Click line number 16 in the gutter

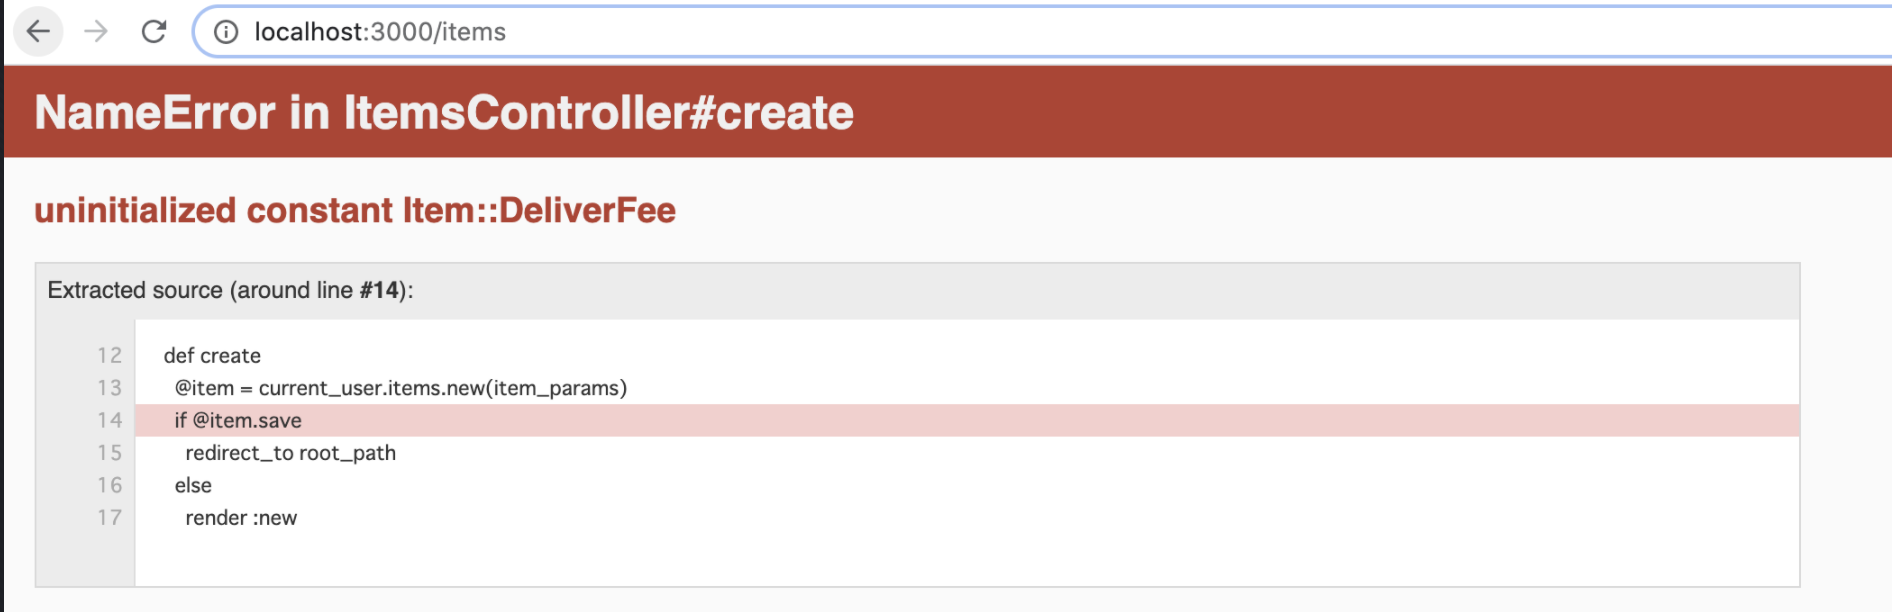[x=110, y=486]
